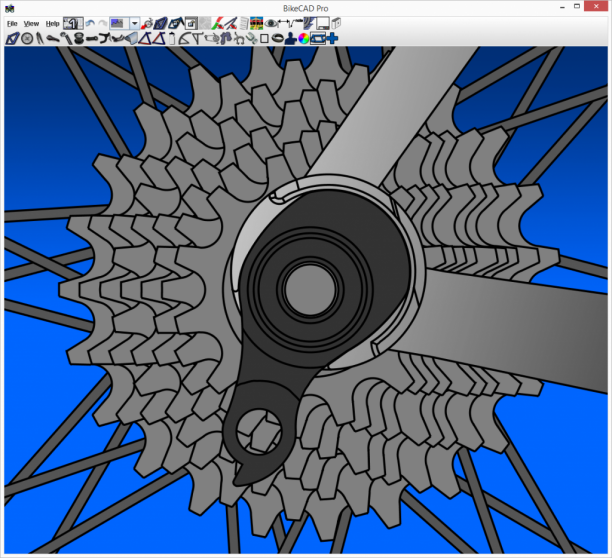
Task: Select the blue frame tool
Action: [12, 39]
